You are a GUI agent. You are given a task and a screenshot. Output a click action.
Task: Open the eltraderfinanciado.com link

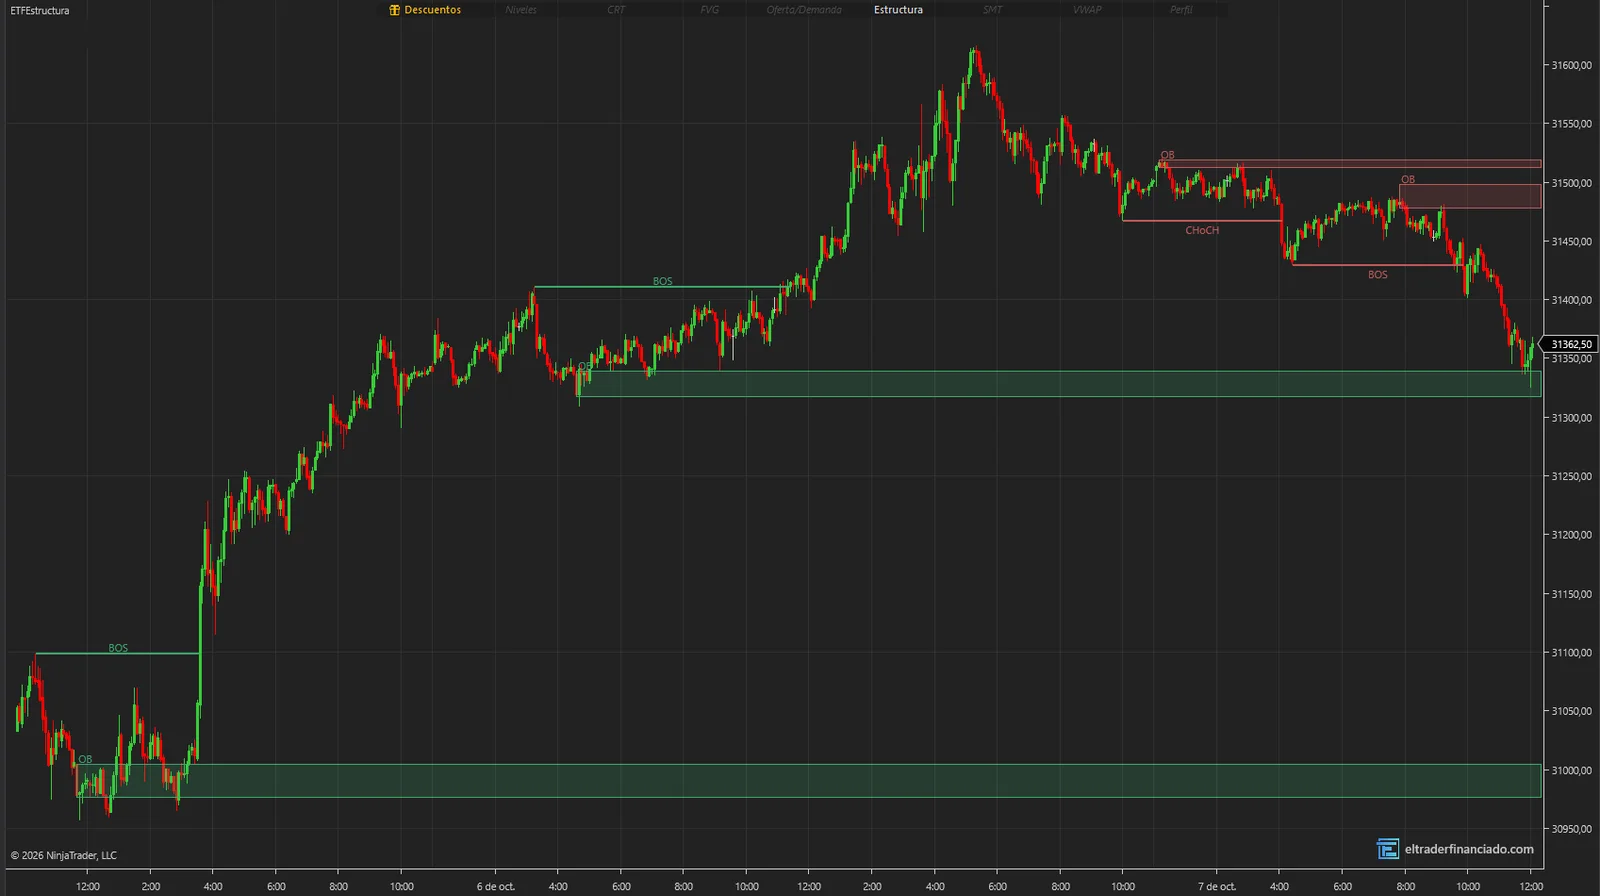pyautogui.click(x=1469, y=849)
